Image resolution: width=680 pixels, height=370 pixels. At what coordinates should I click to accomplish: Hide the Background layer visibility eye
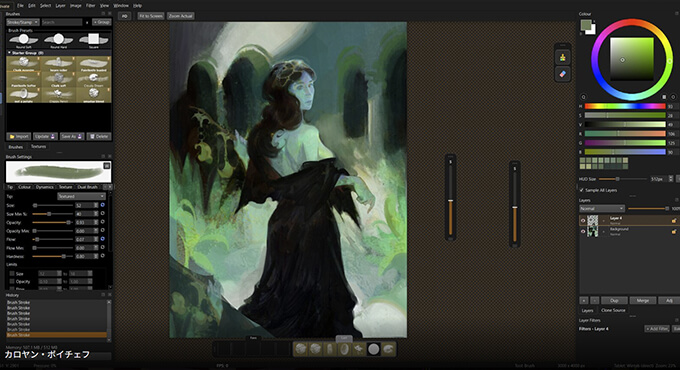point(583,232)
